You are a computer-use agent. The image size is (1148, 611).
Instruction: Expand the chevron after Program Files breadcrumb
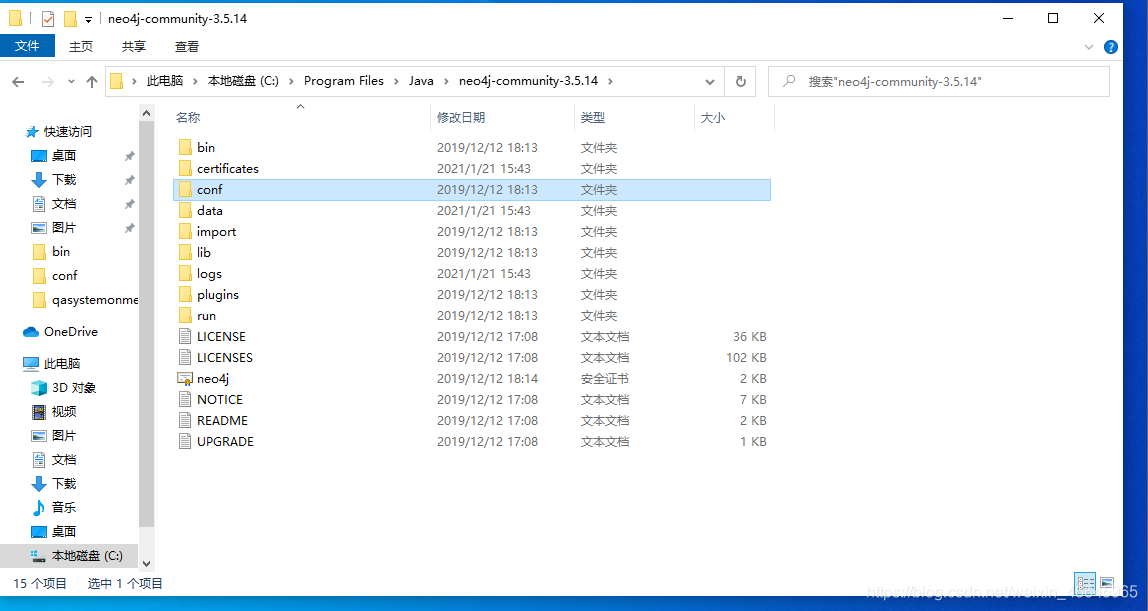click(396, 81)
